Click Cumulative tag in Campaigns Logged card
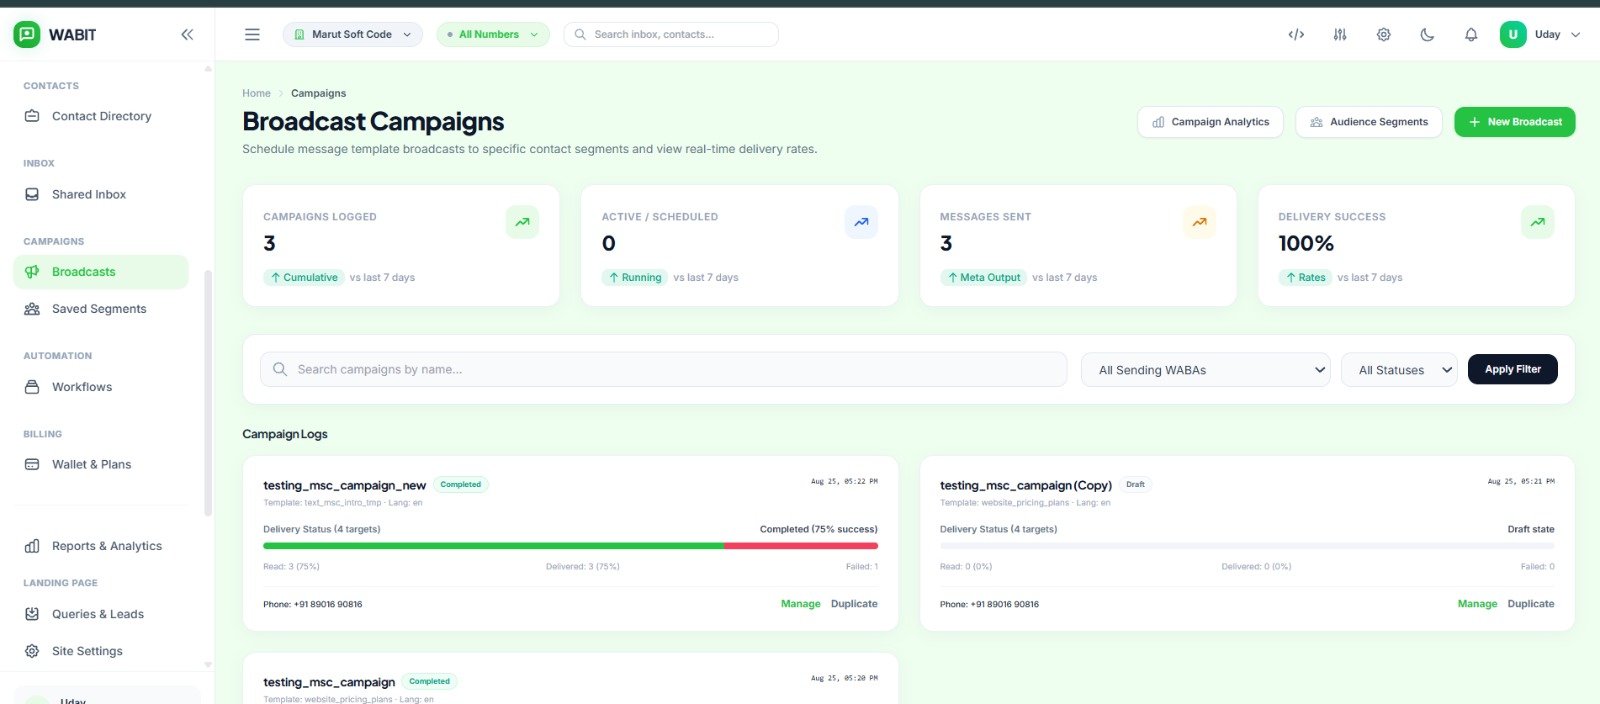Image resolution: width=1600 pixels, height=704 pixels. tap(304, 278)
